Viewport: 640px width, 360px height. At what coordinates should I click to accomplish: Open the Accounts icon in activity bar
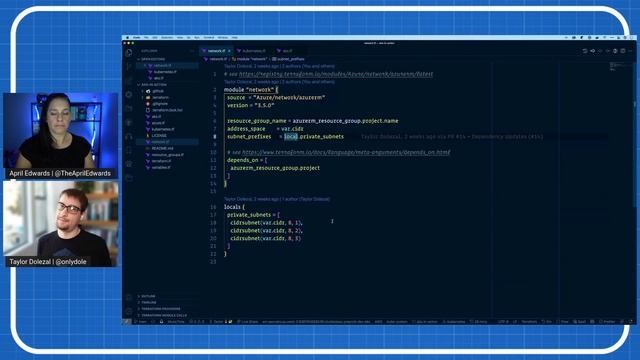click(x=129, y=298)
